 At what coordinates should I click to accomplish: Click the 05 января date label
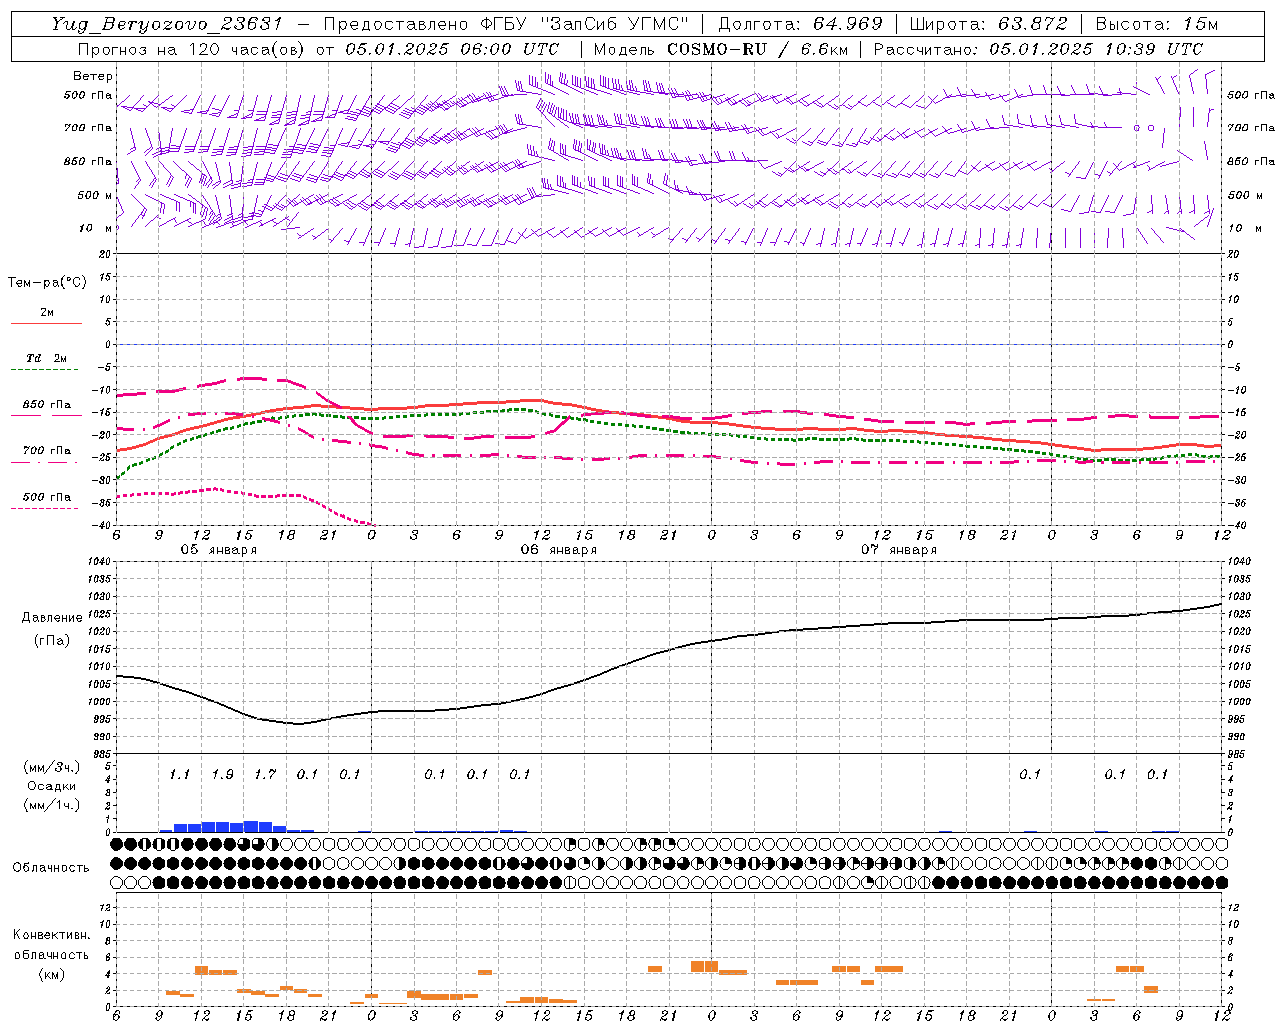click(x=218, y=550)
